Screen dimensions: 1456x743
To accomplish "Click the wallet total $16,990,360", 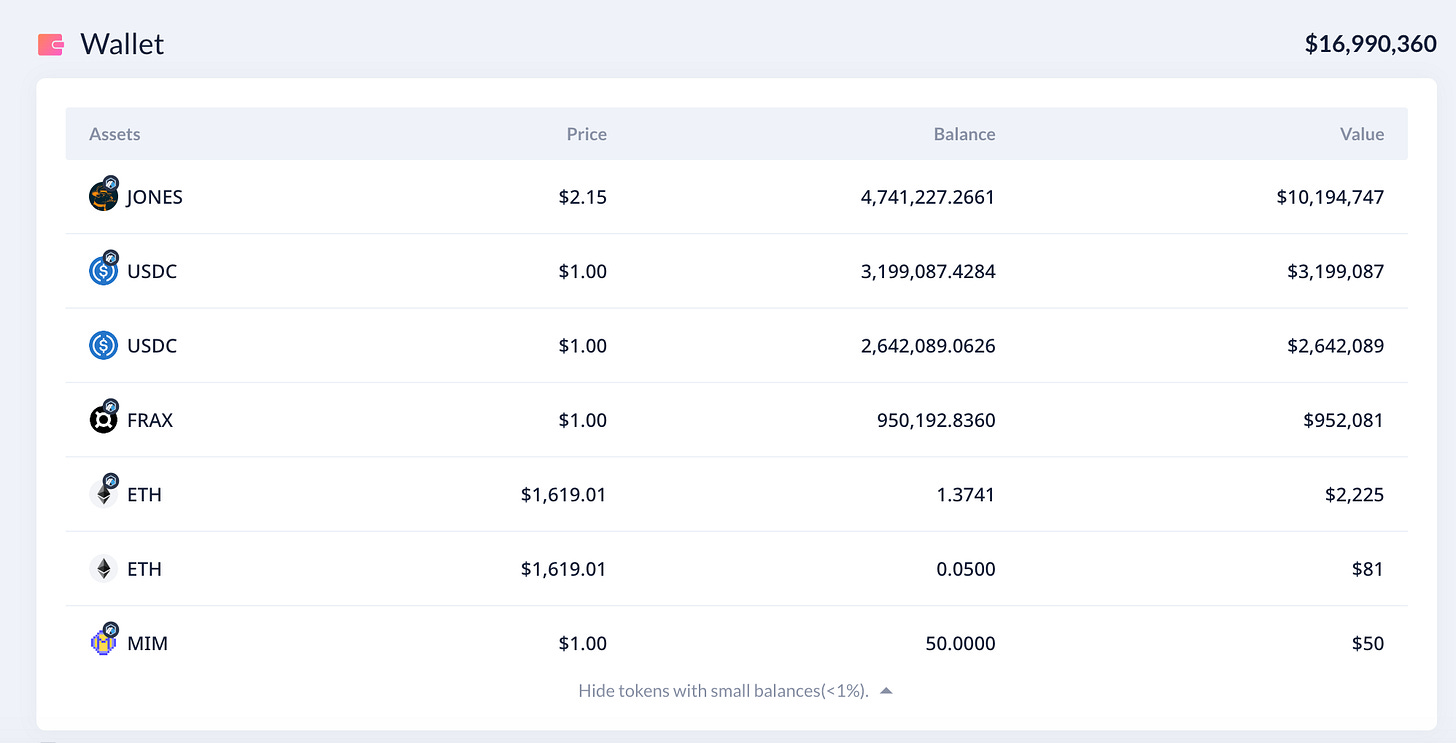I will point(1371,44).
